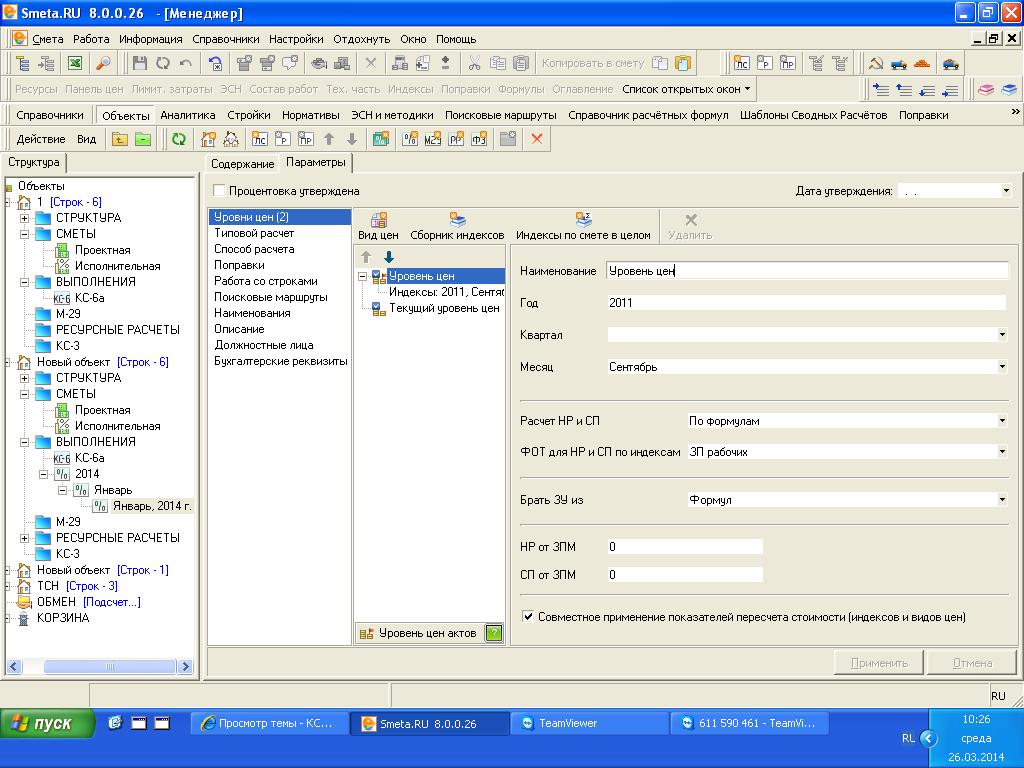The height and width of the screenshot is (768, 1024).
Task: Open Сборник индексов tool
Action: [457, 226]
